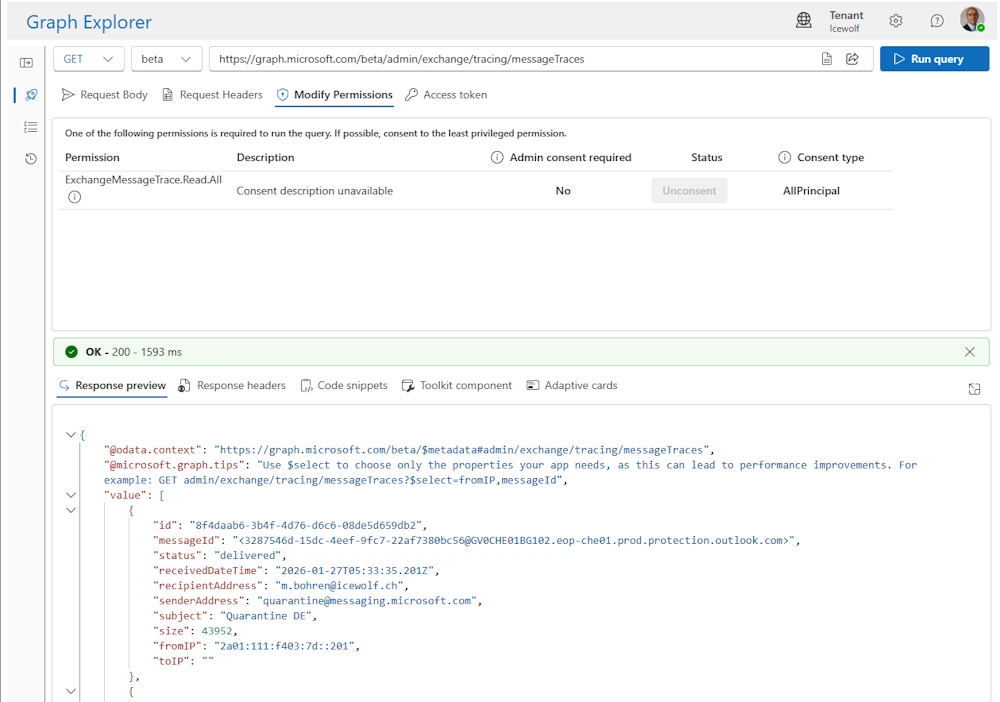Open the sidebar expand panel icon
Screen dimensions: 1000x702
[27, 63]
